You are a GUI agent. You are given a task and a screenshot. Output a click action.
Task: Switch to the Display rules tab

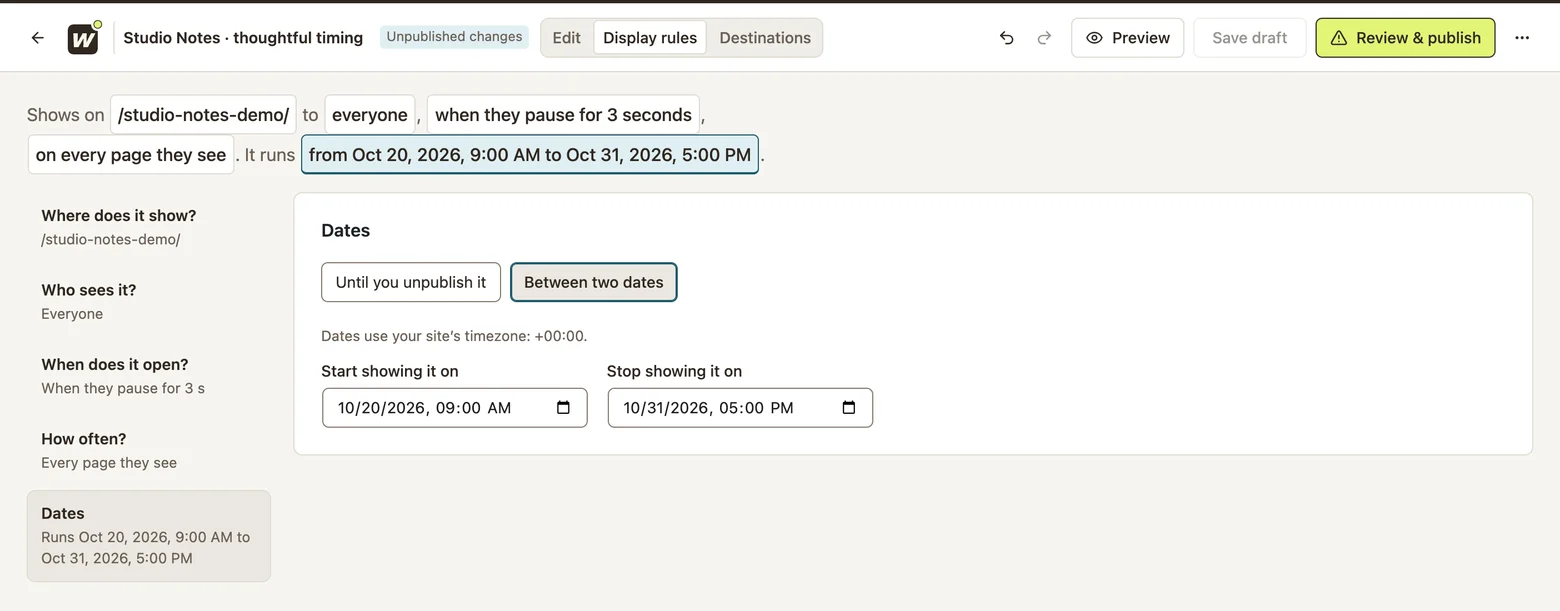pos(650,38)
